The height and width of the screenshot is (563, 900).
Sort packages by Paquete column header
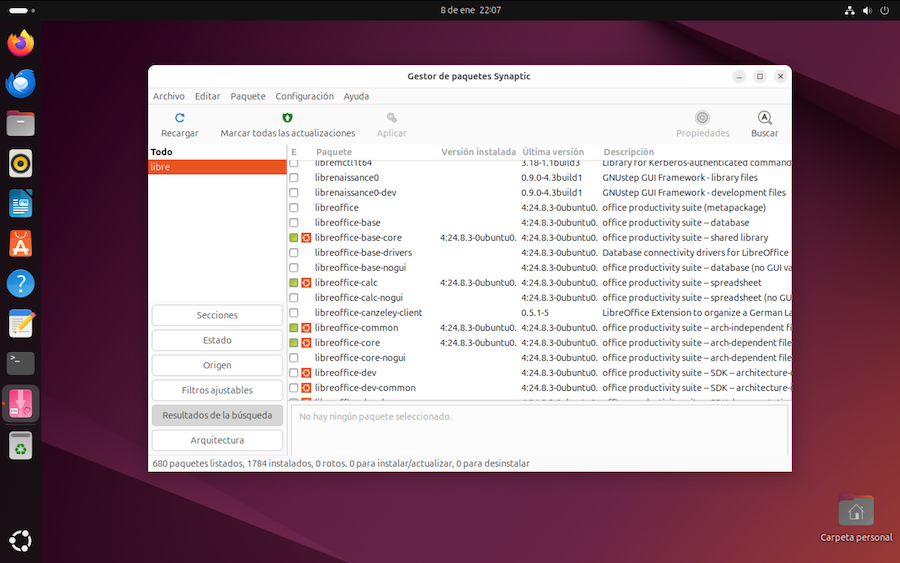pos(334,152)
